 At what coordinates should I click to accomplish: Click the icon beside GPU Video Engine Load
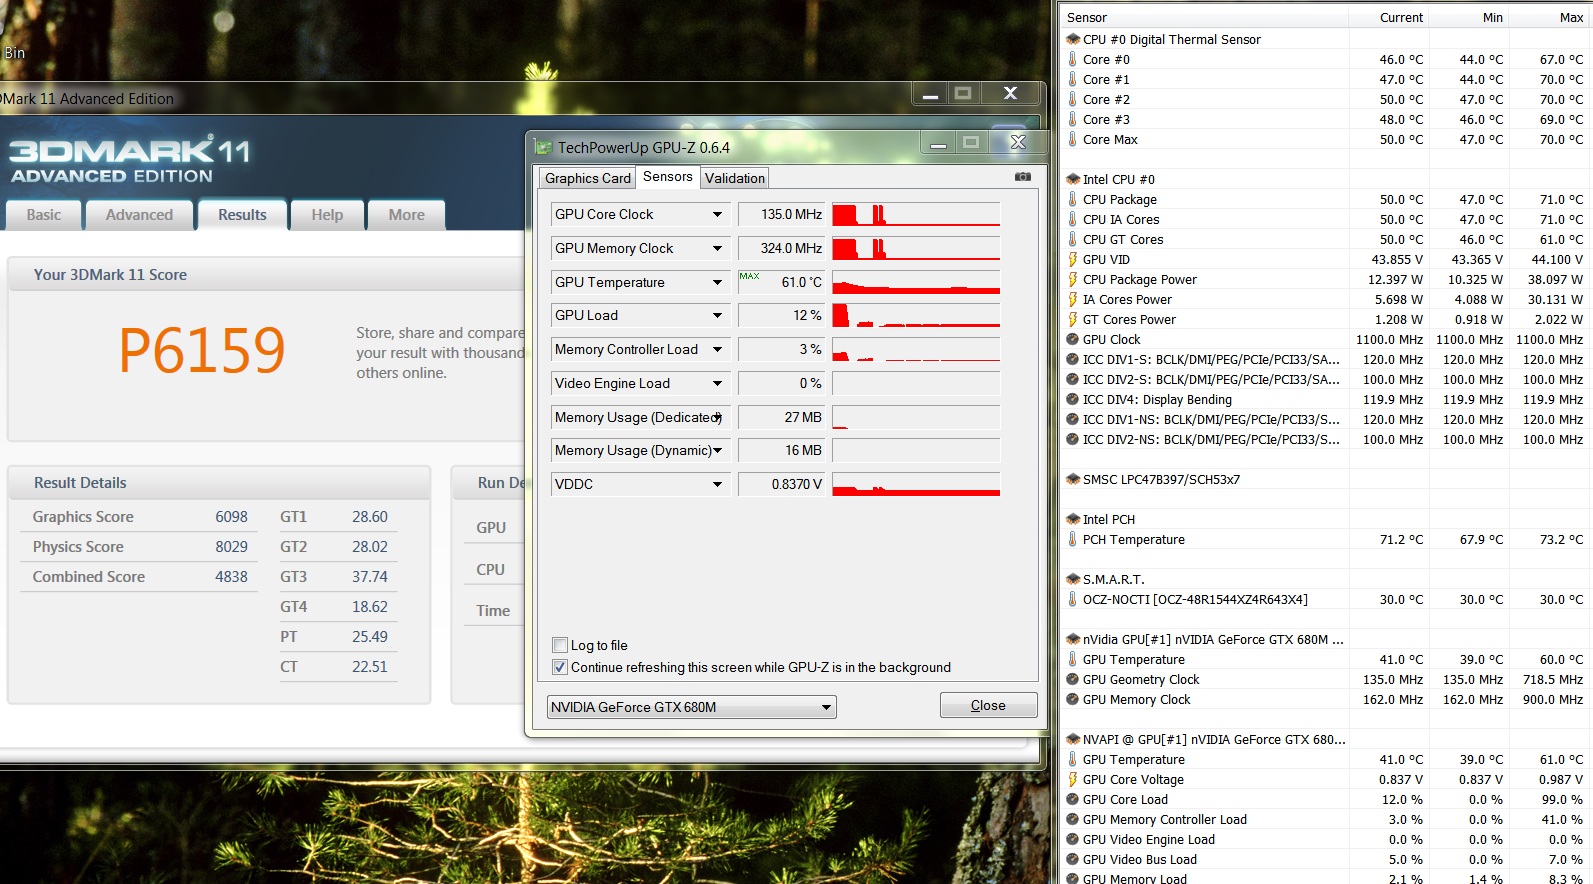(1073, 839)
